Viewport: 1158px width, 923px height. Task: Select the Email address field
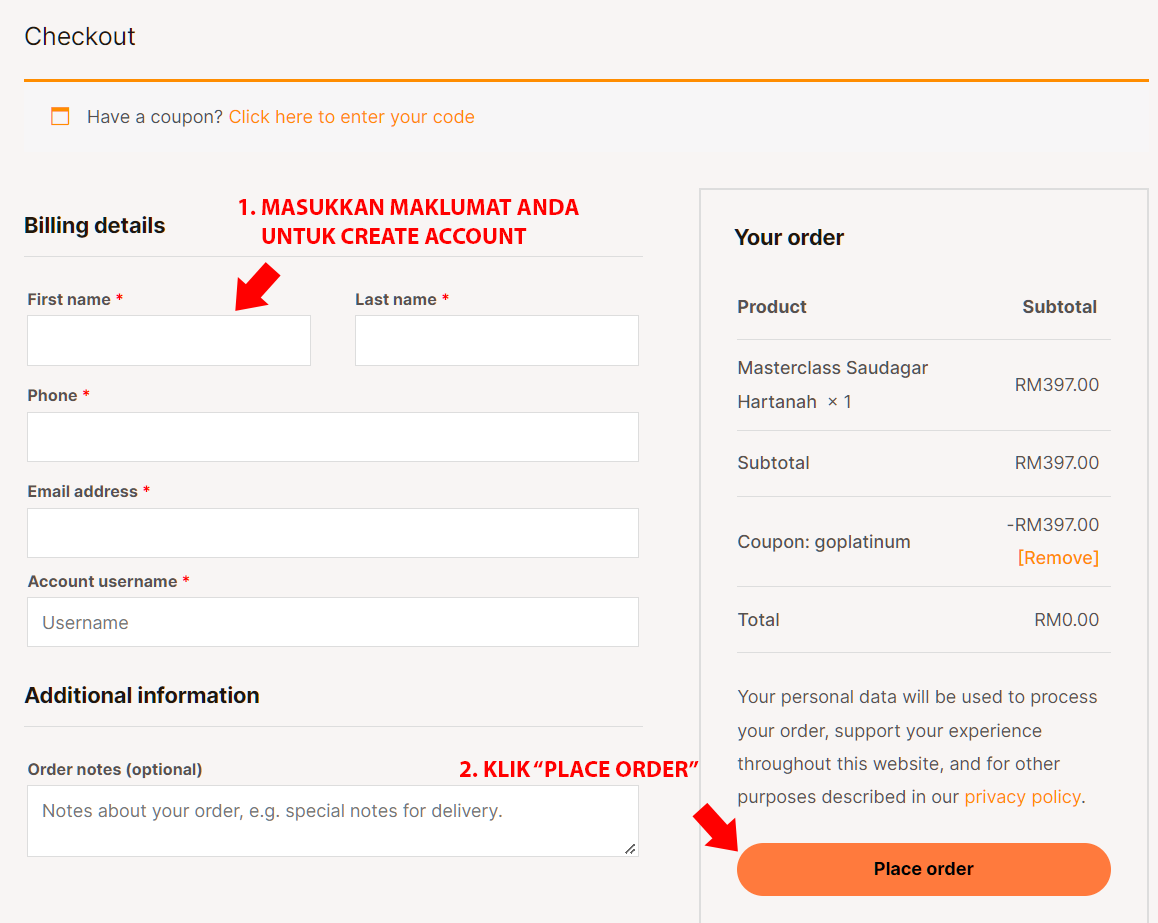(x=333, y=532)
